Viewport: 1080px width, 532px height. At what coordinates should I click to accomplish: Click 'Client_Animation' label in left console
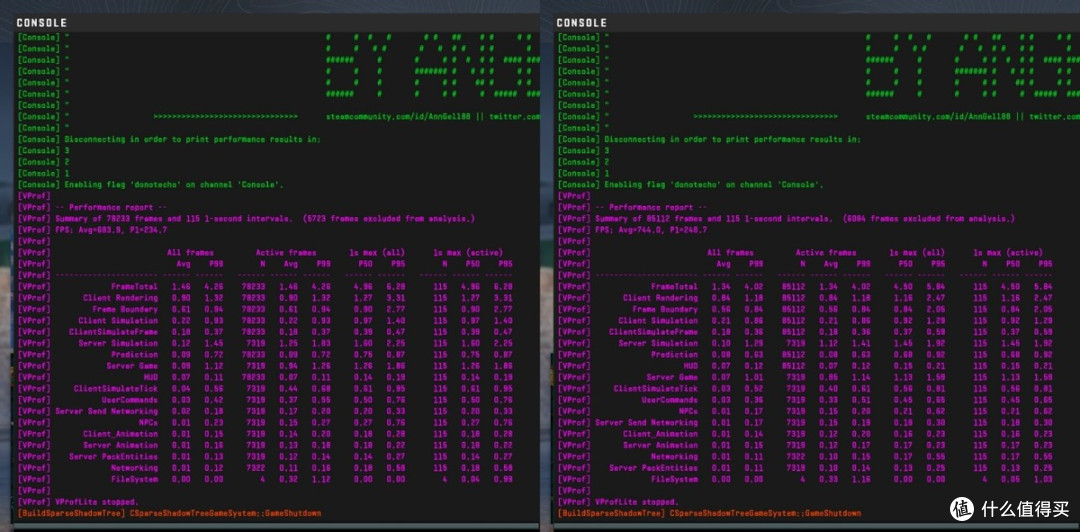(x=120, y=433)
